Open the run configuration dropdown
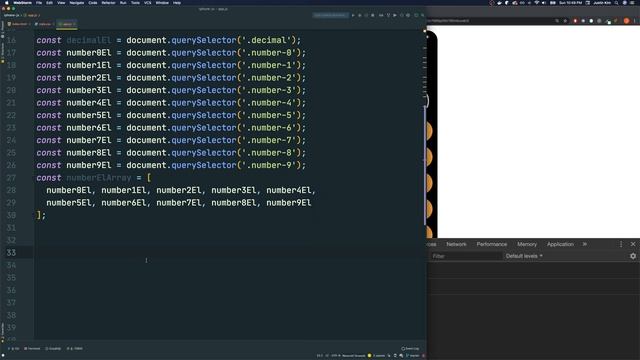The height and width of the screenshot is (360, 640). click(x=330, y=15)
